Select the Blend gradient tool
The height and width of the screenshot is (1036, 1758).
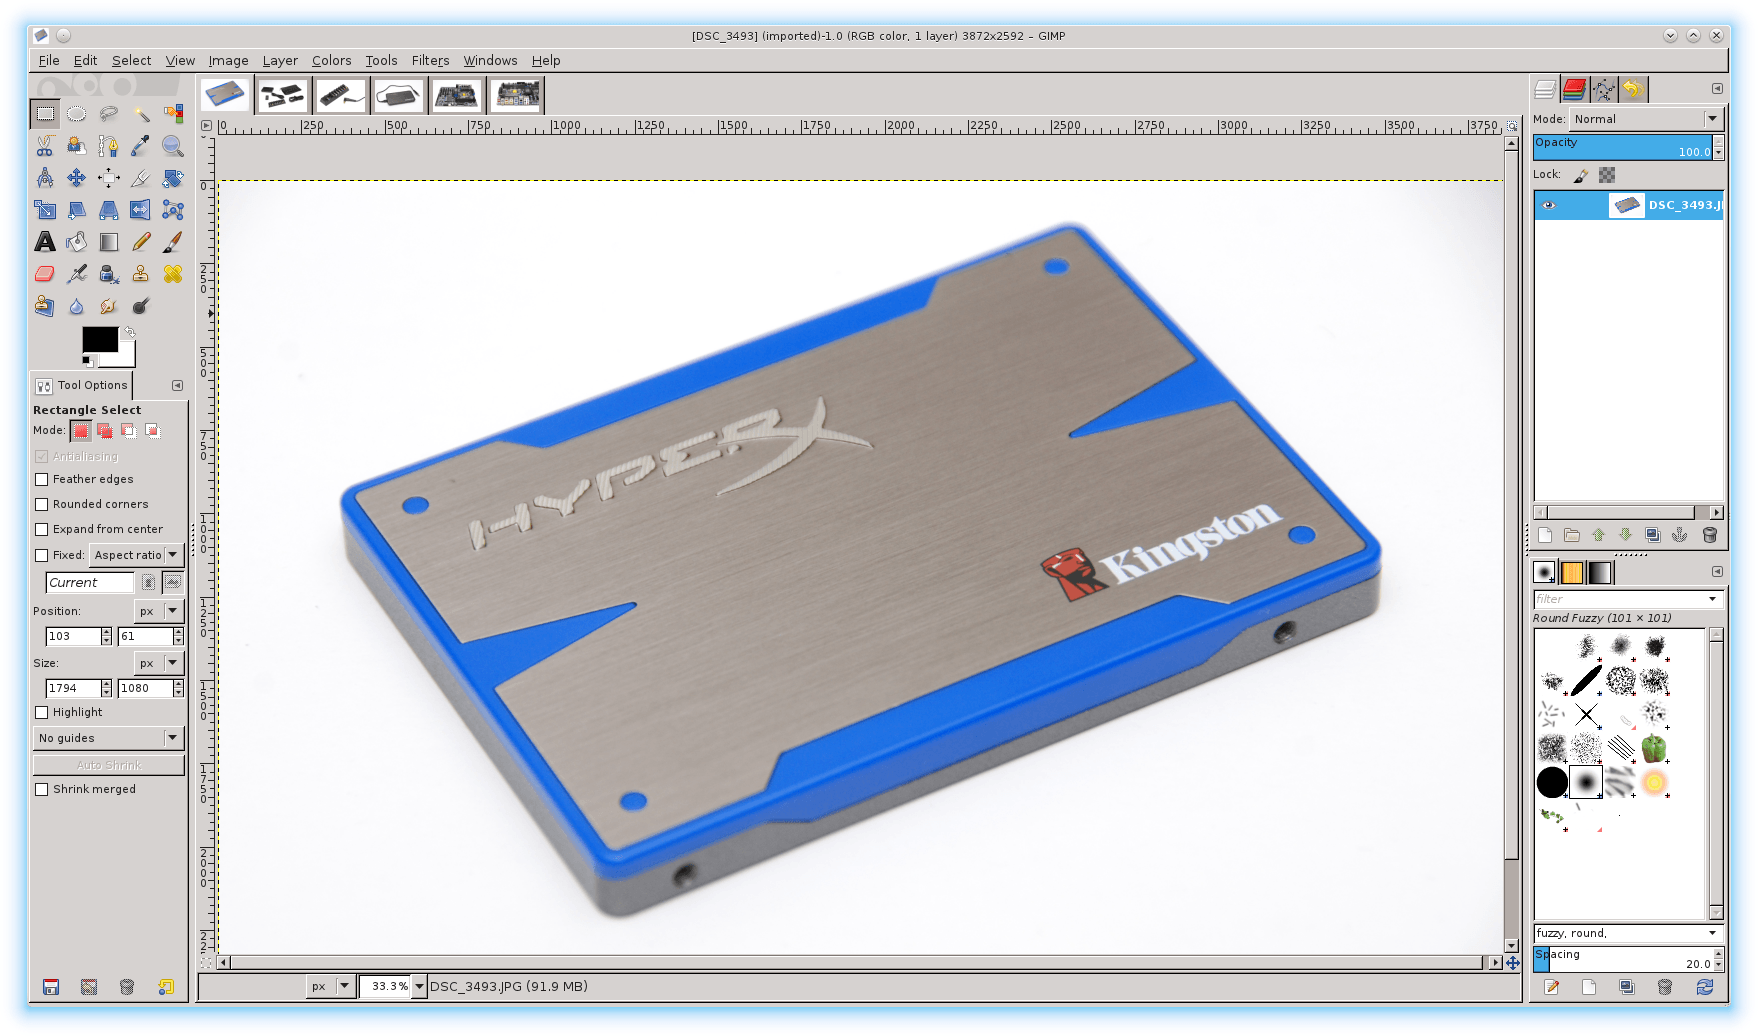[108, 242]
